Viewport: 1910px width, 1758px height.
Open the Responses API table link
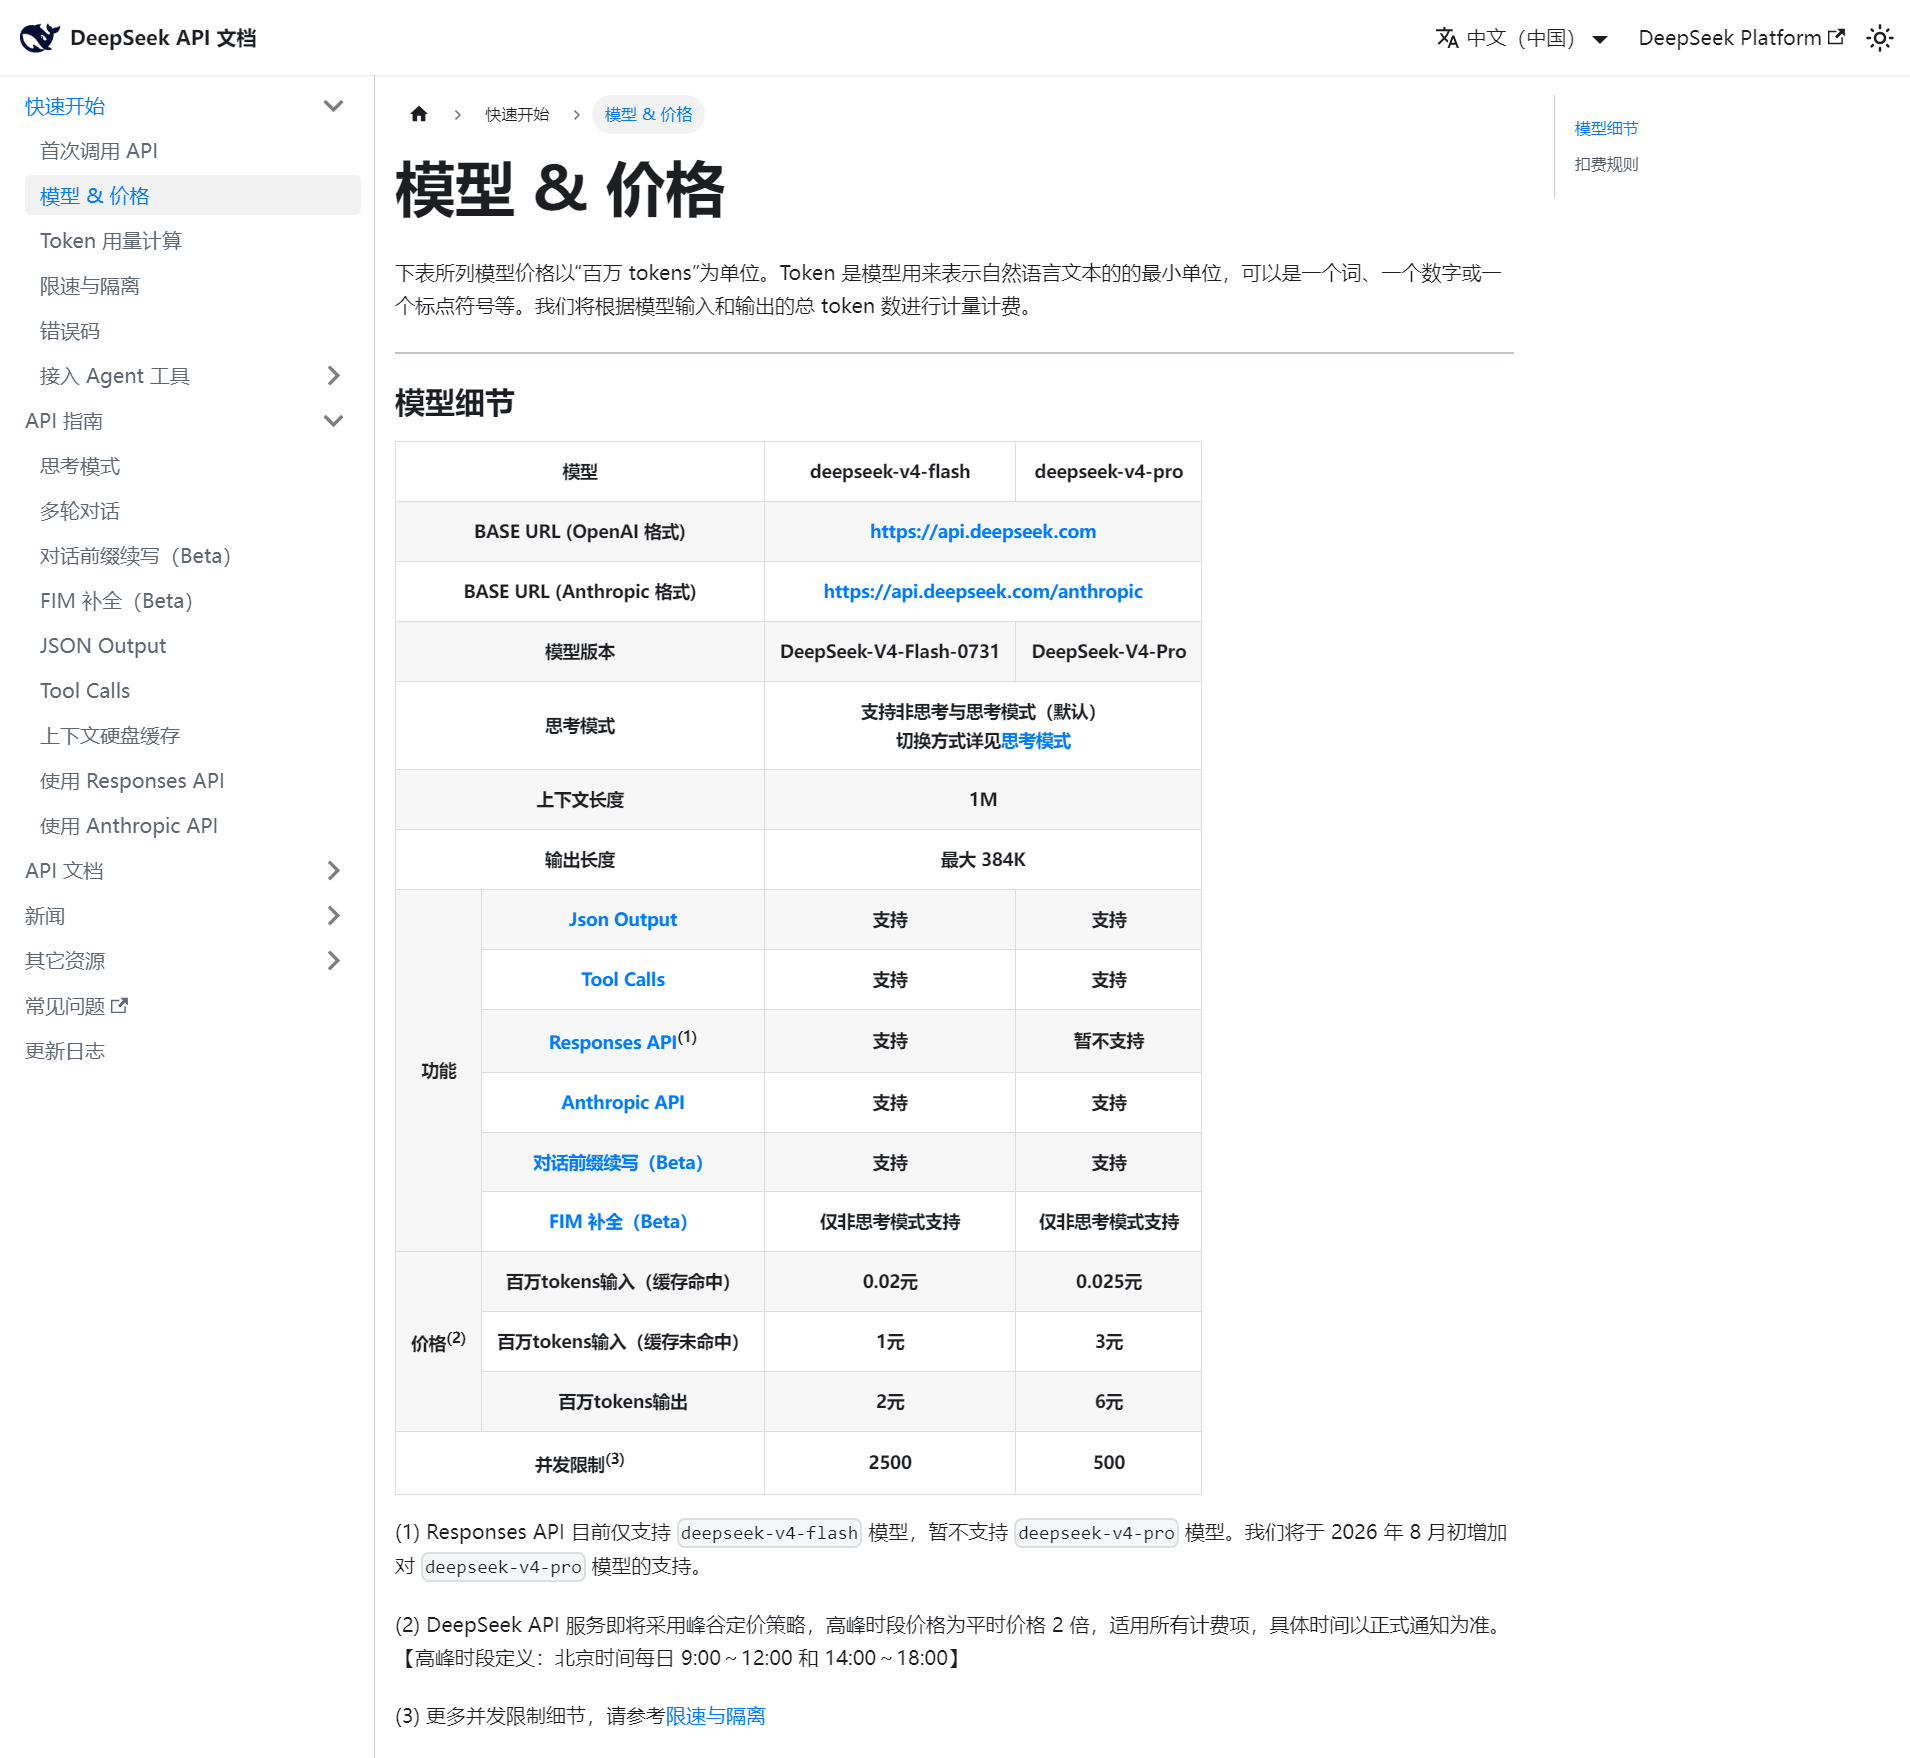click(x=613, y=1042)
